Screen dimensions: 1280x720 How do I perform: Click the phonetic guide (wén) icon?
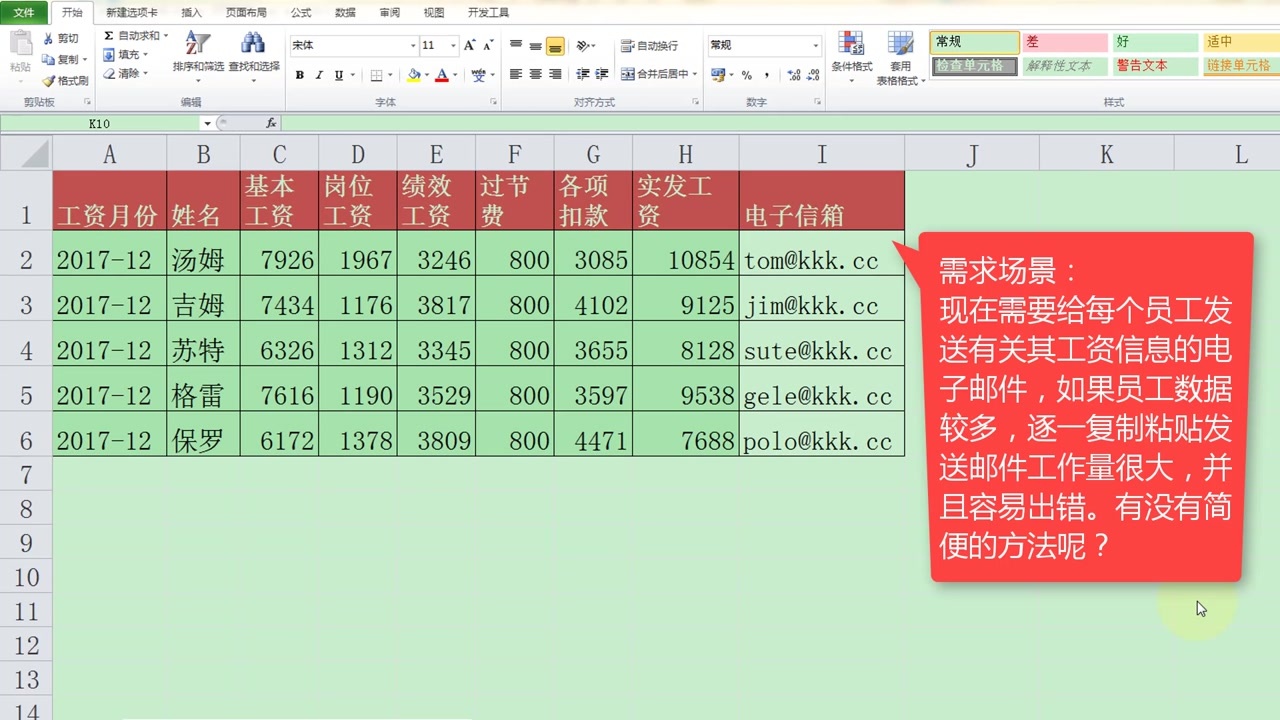(x=478, y=75)
